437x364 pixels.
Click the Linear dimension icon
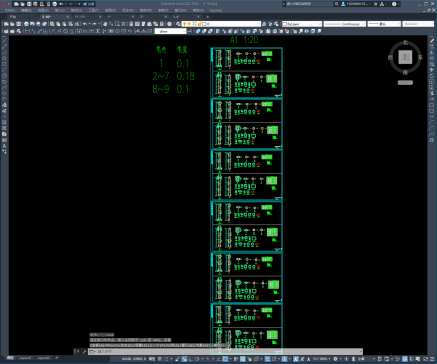click(x=27, y=31)
